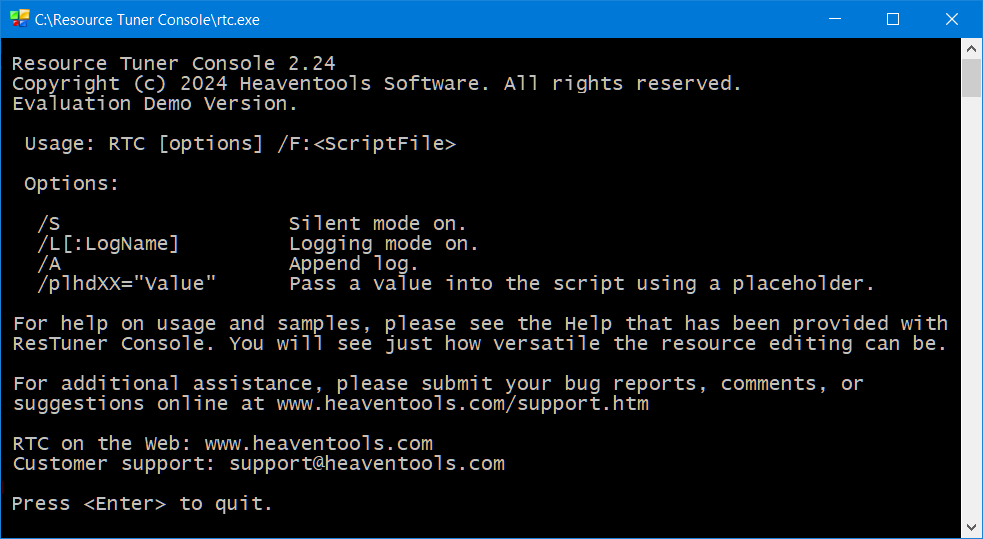
Task: Click the scrollbar up arrow
Action: 971,49
